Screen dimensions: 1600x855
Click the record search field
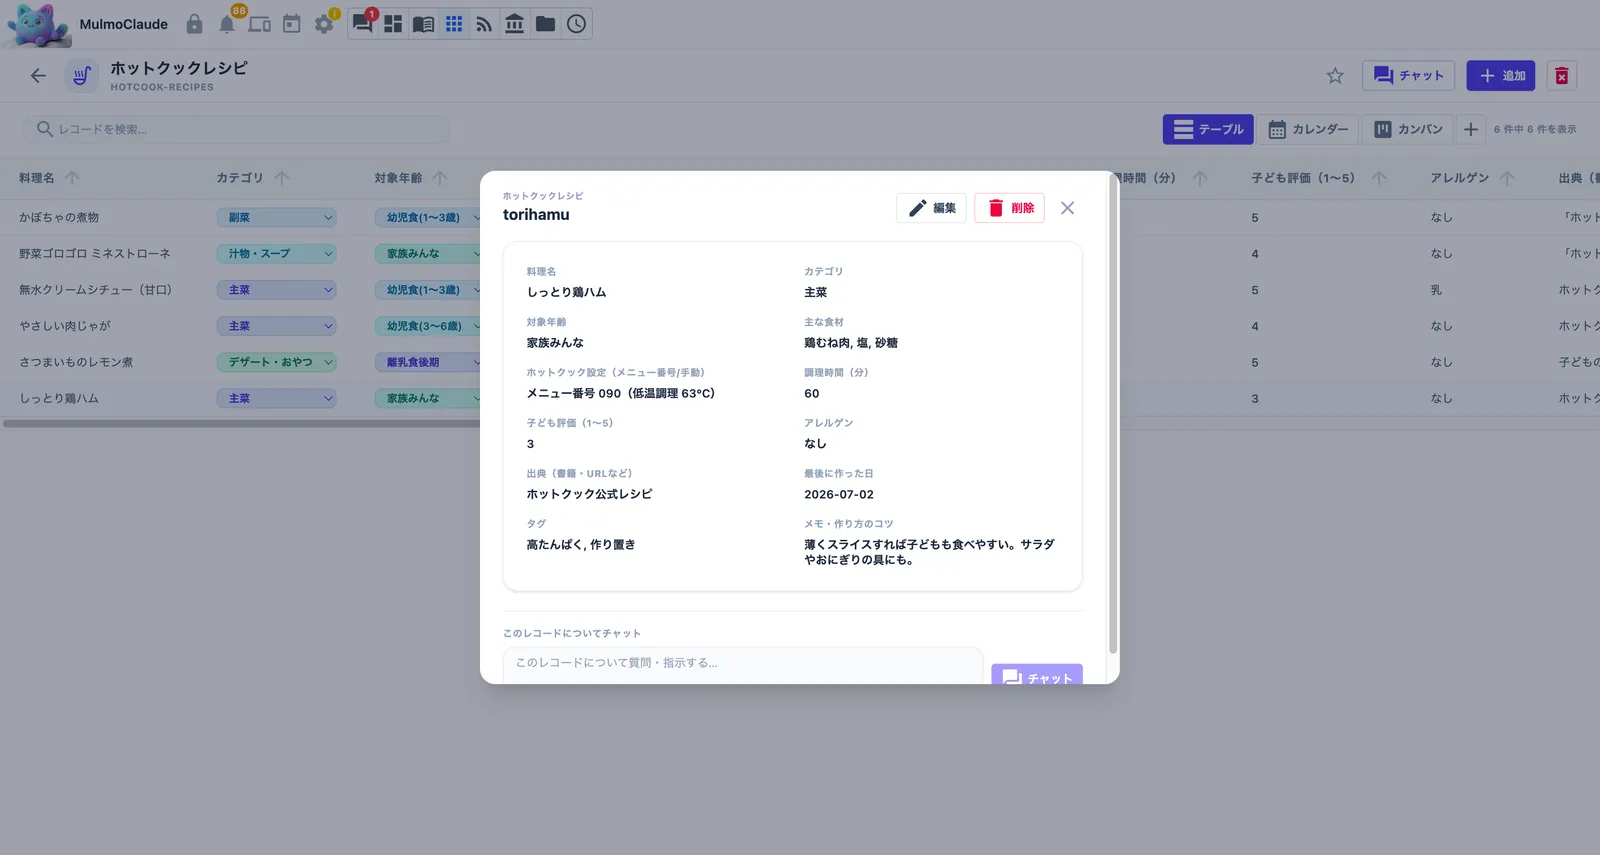point(236,129)
